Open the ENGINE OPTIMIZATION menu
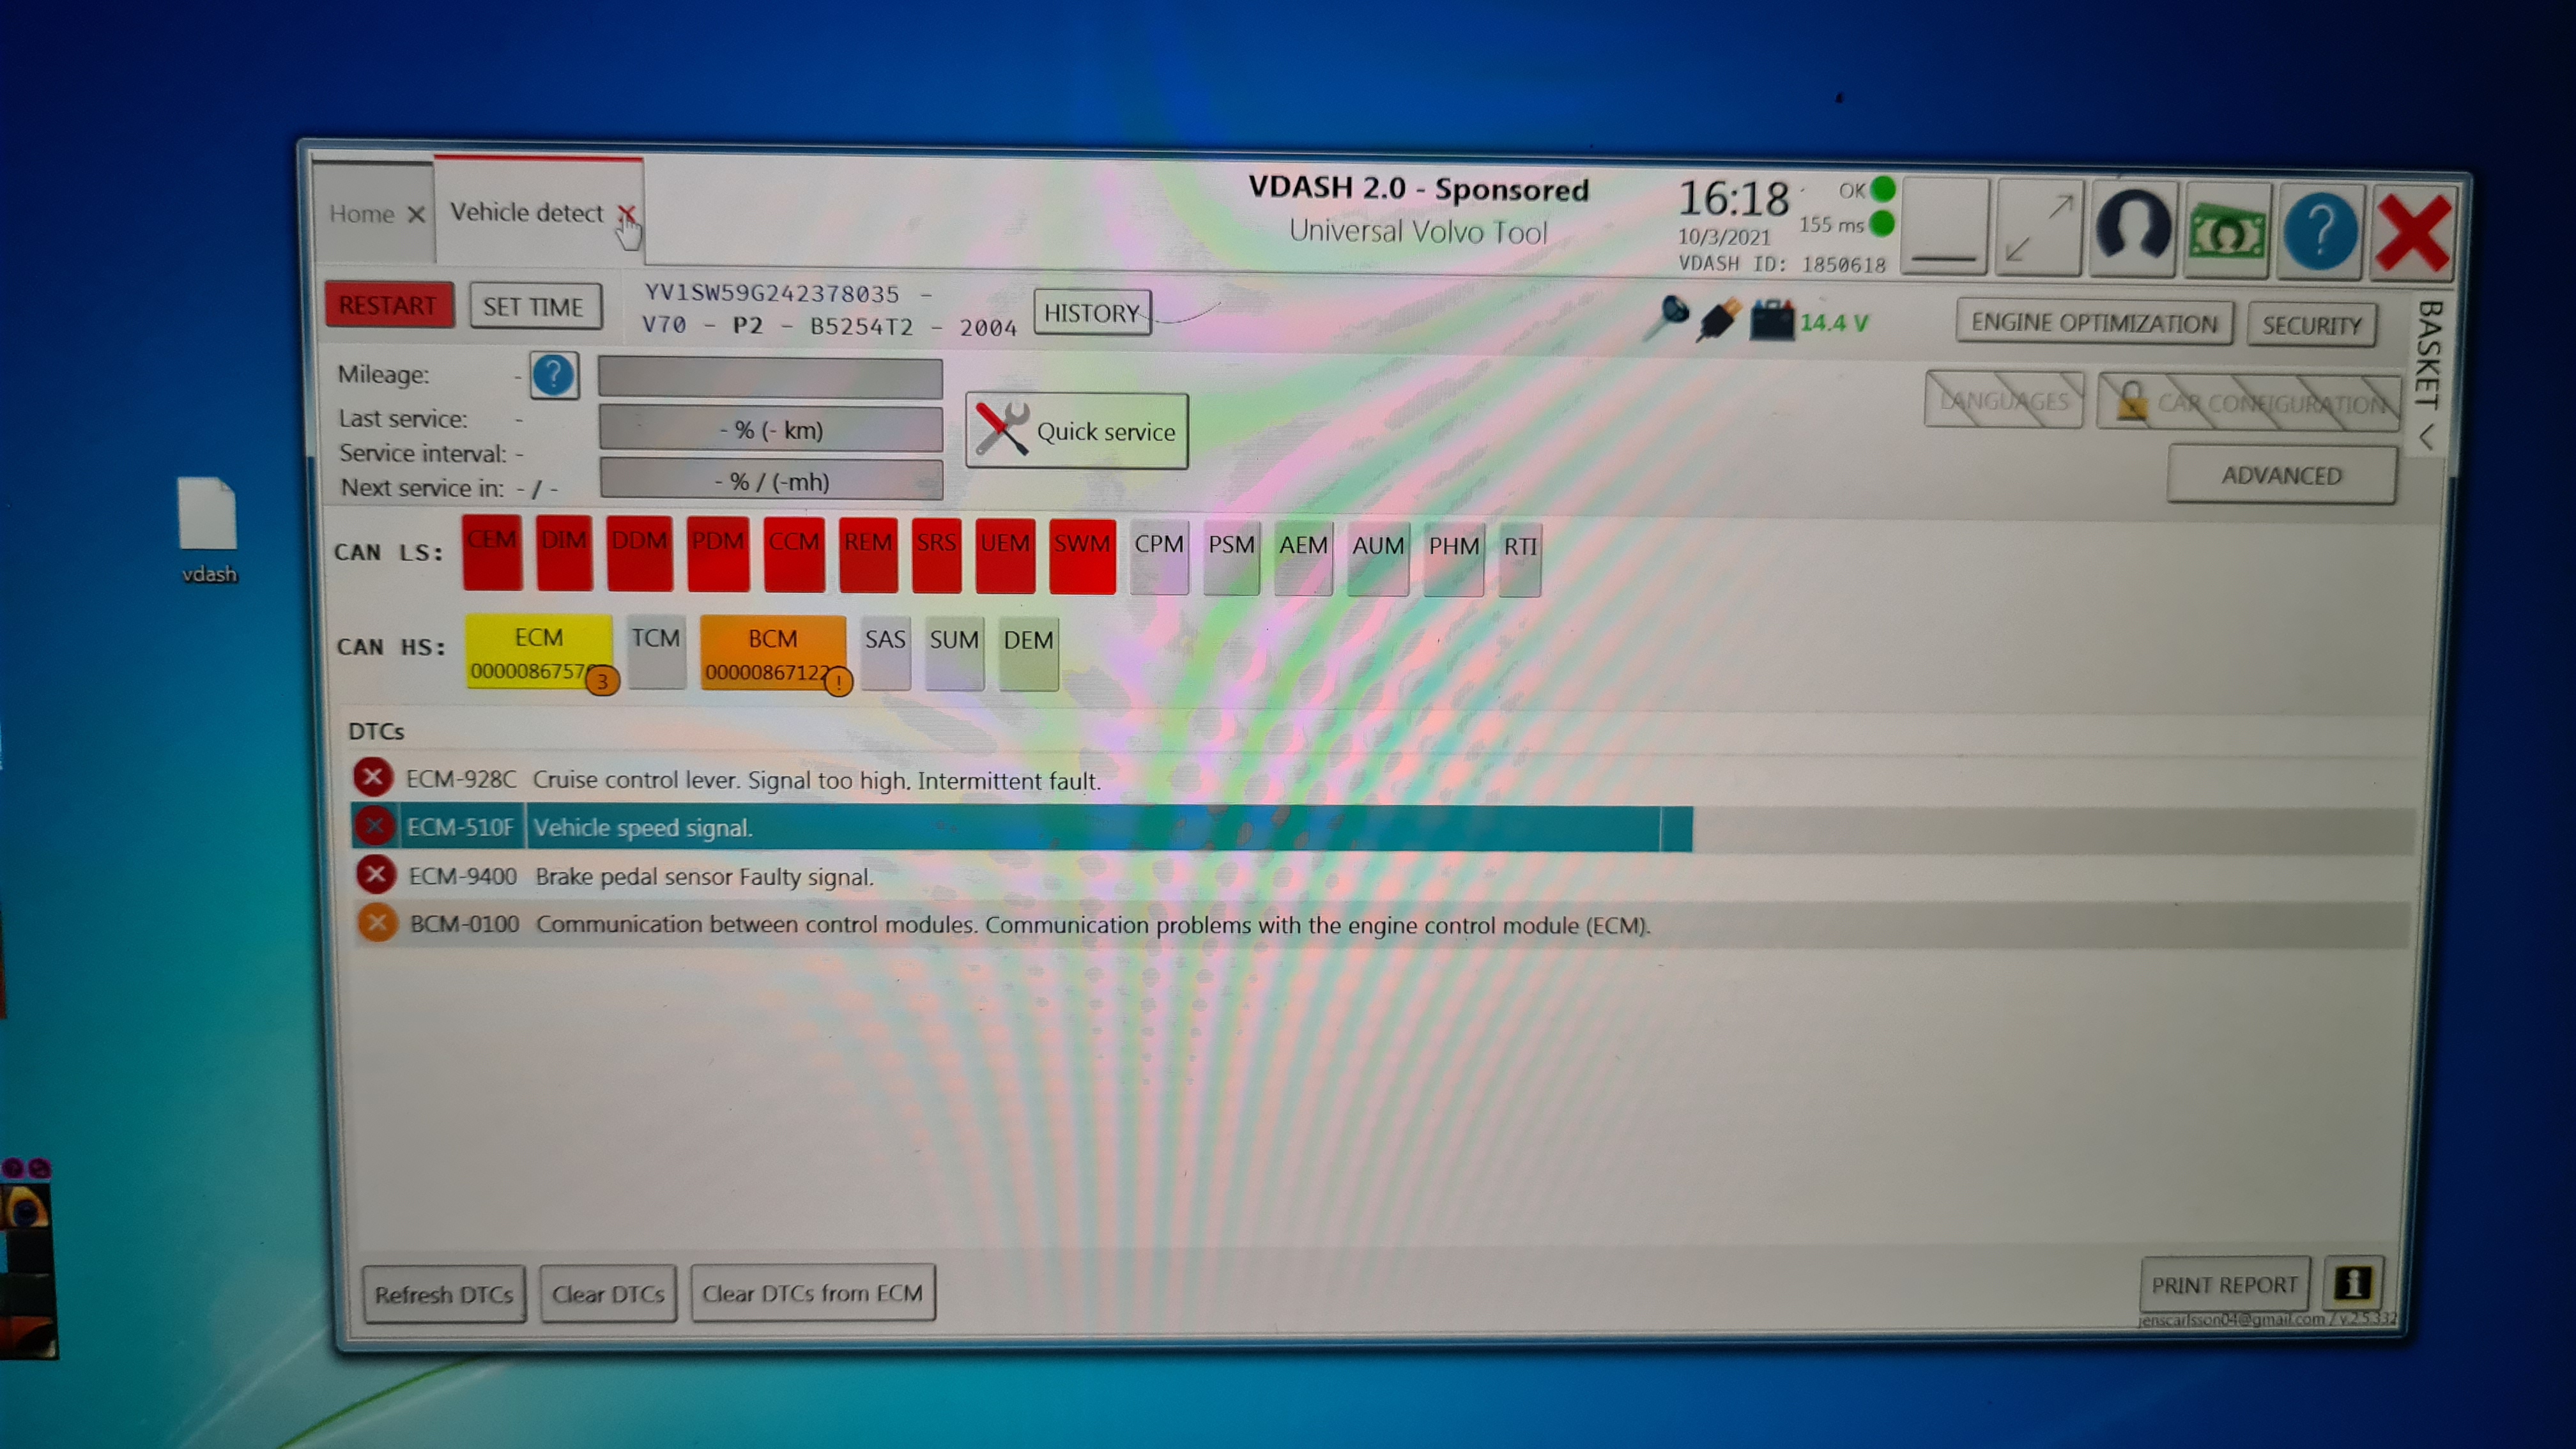The height and width of the screenshot is (1449, 2576). 2093,323
